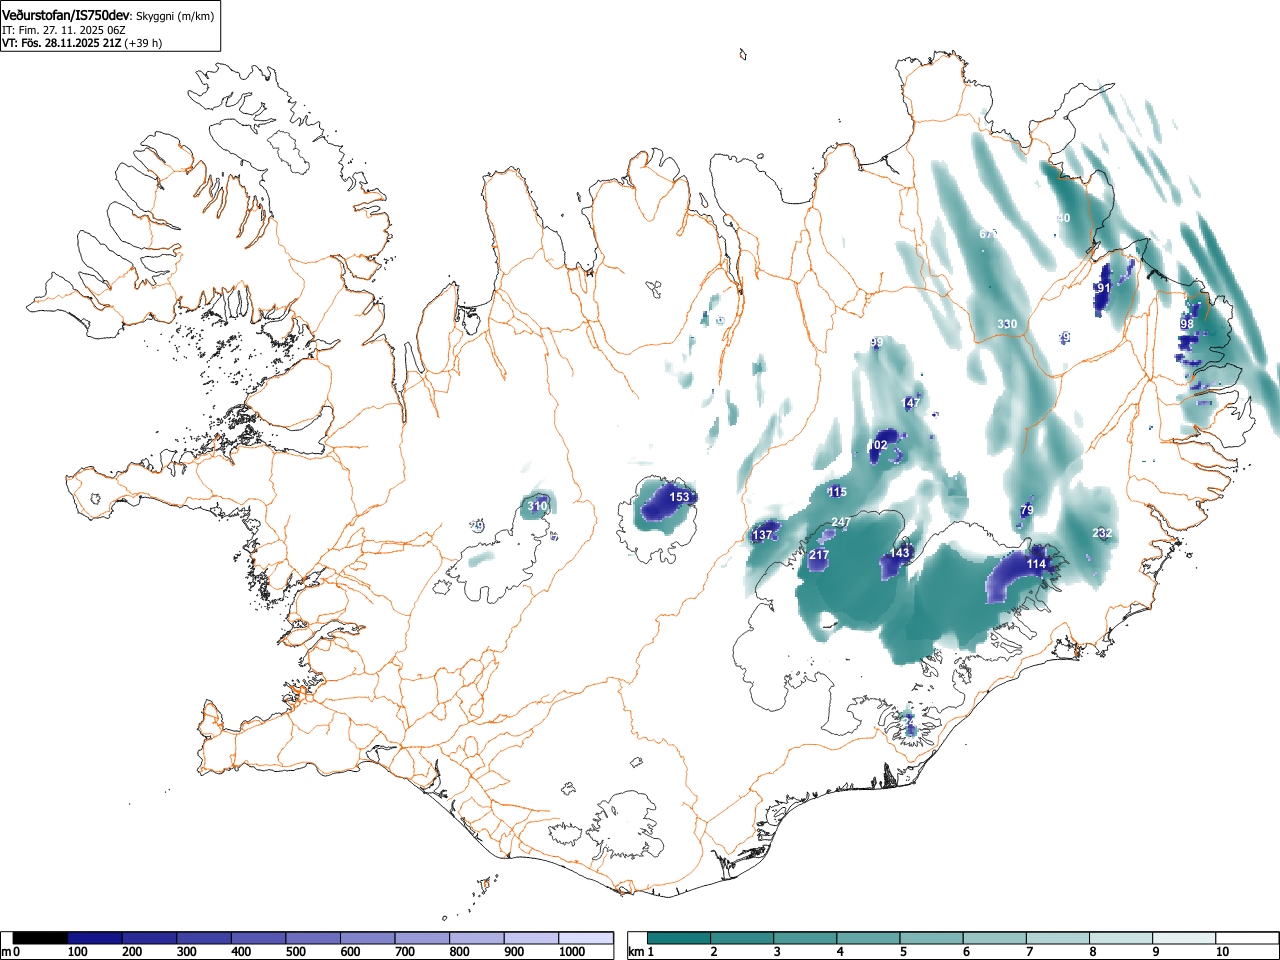Image resolution: width=1280 pixels, height=960 pixels.
Task: Click the map value label 232
Action: click(x=1102, y=533)
